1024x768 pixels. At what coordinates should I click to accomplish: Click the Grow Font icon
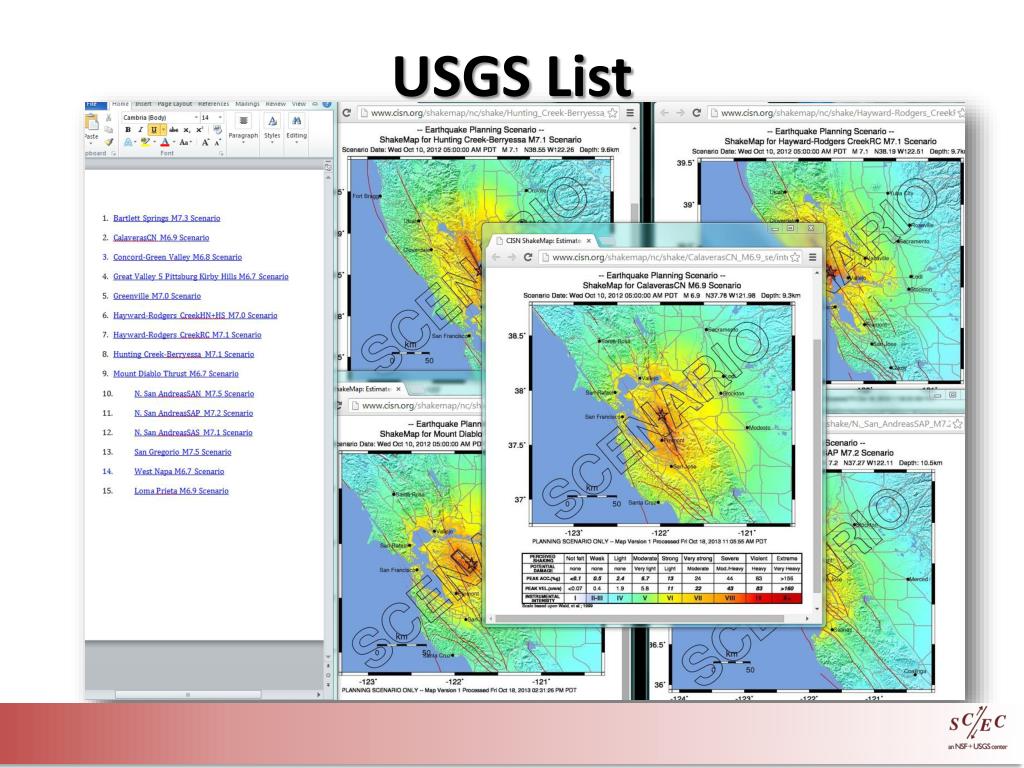pos(205,142)
